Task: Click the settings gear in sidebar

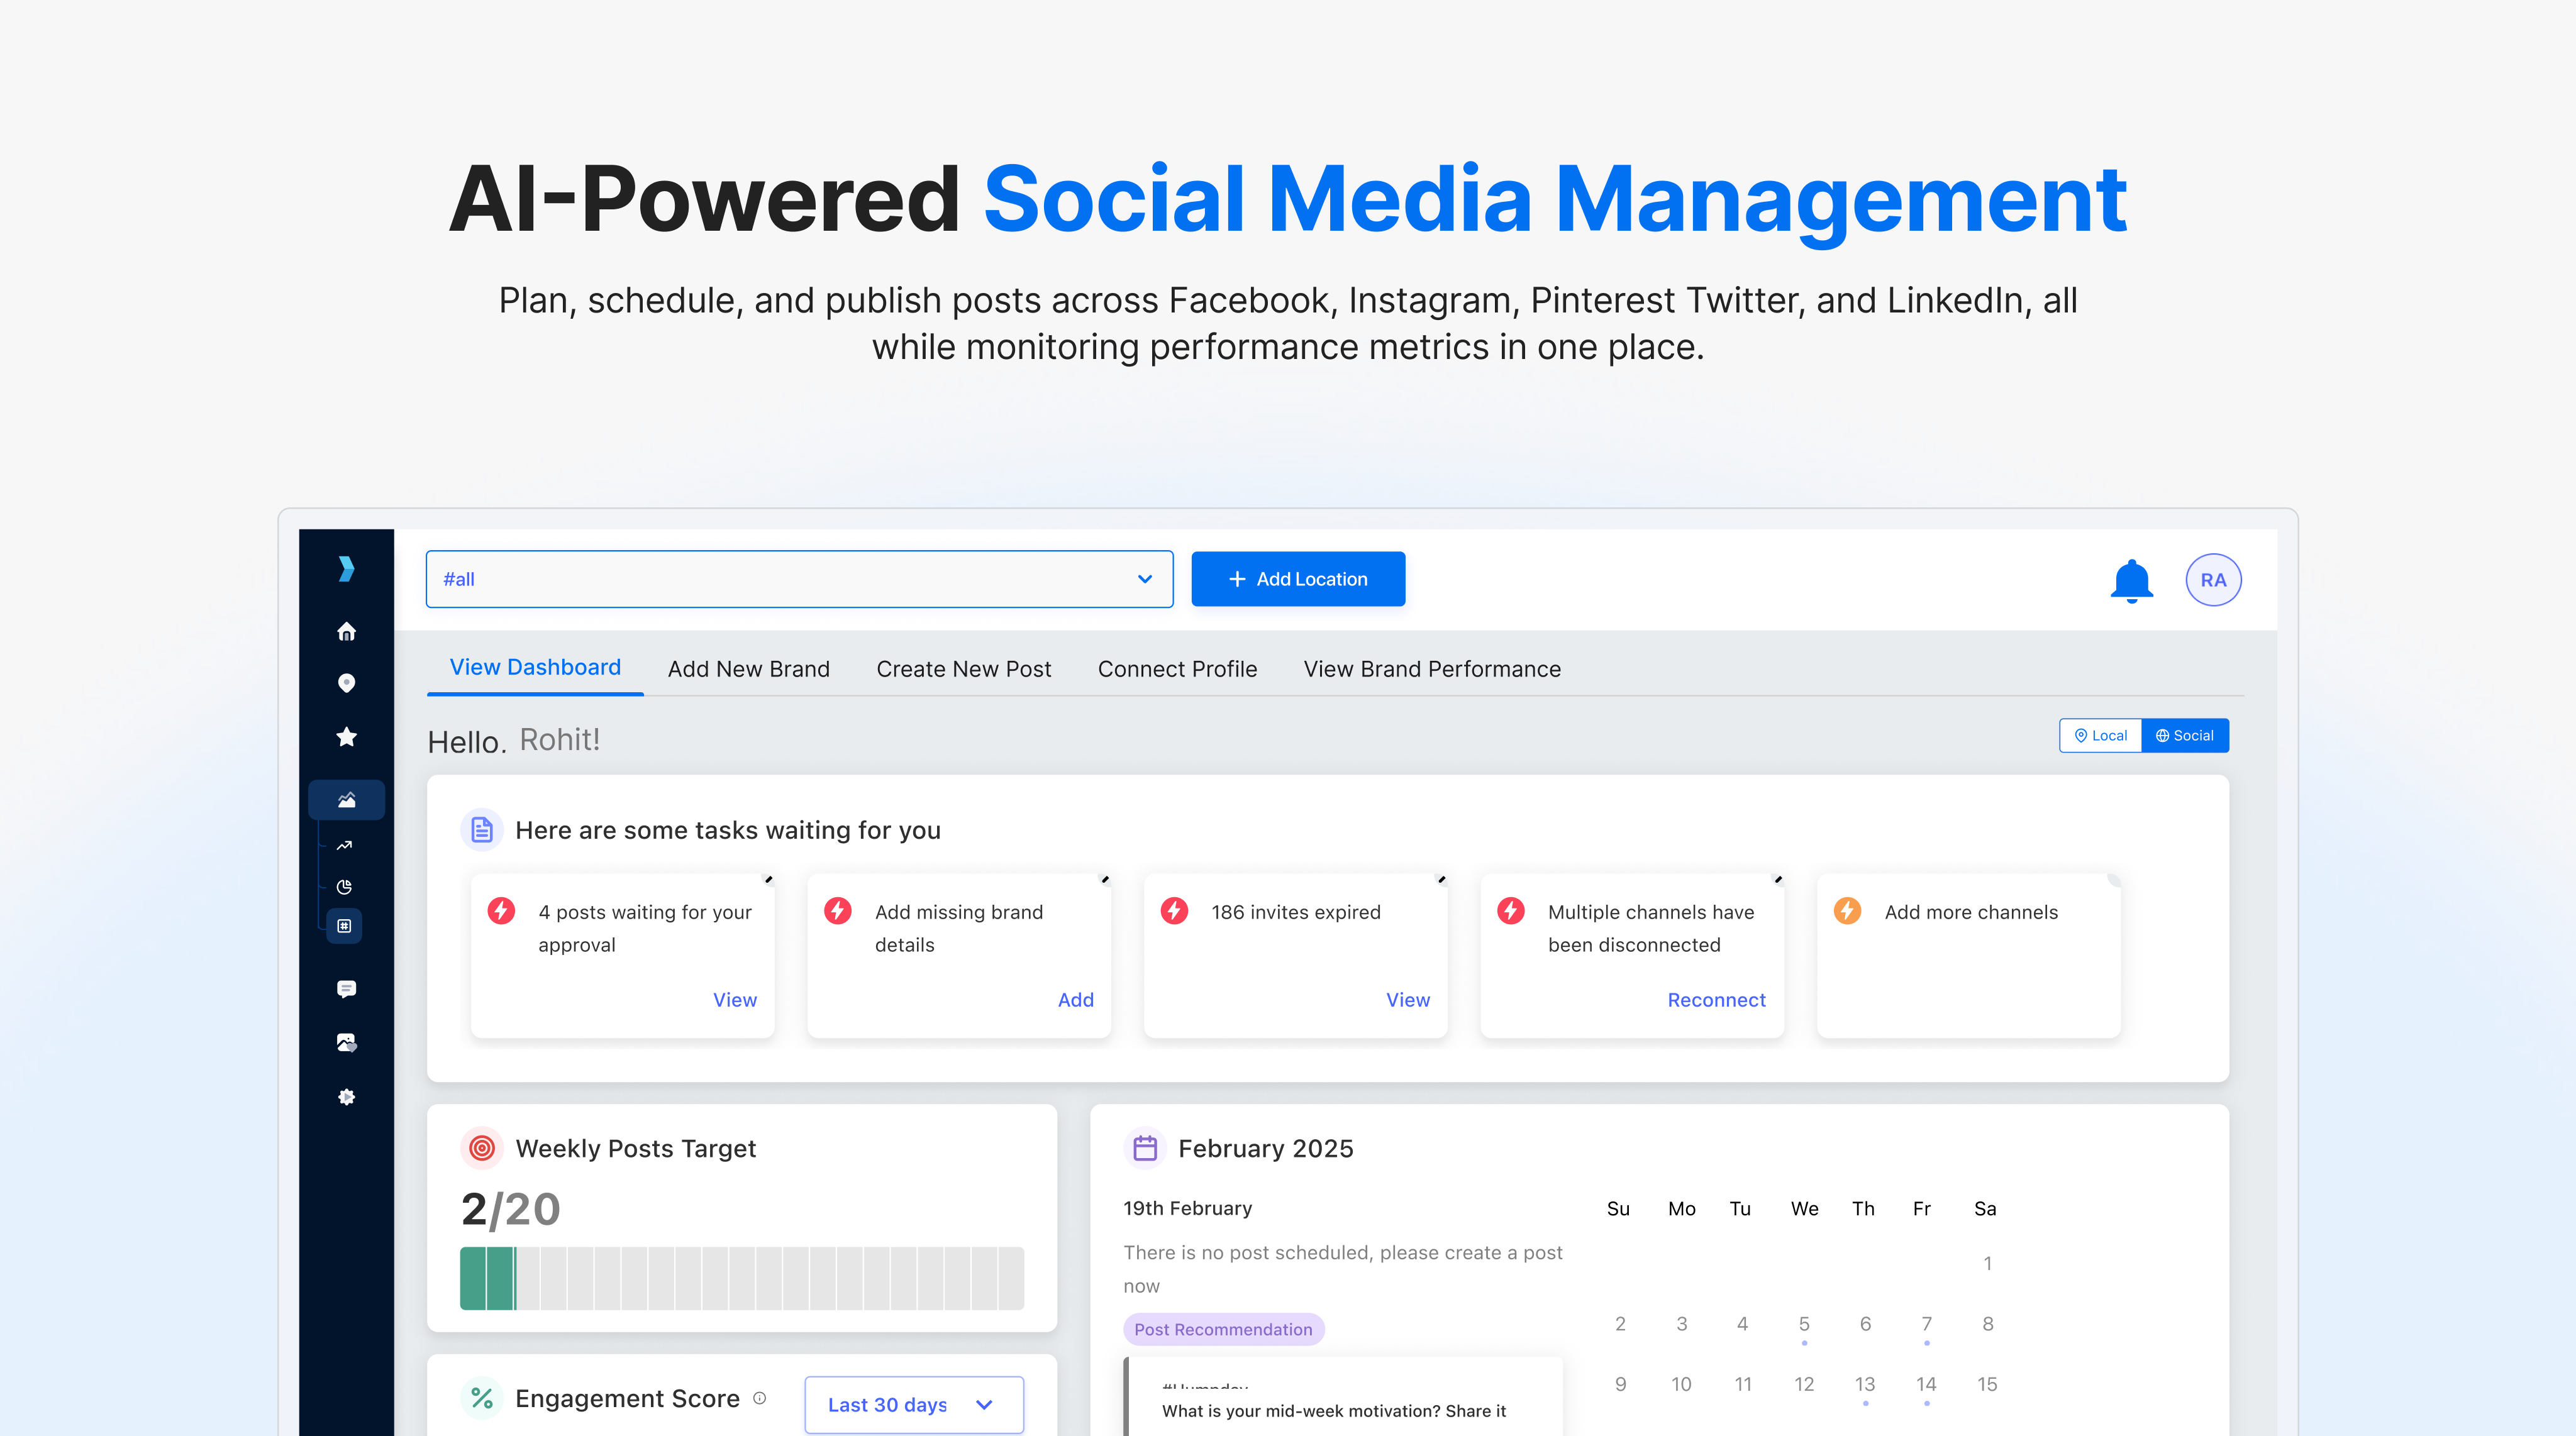Action: pos(346,1097)
